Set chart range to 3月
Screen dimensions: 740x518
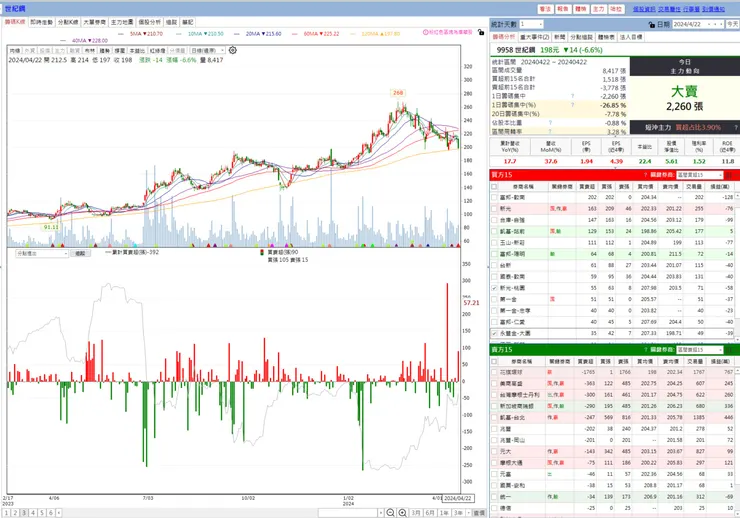tap(416, 513)
